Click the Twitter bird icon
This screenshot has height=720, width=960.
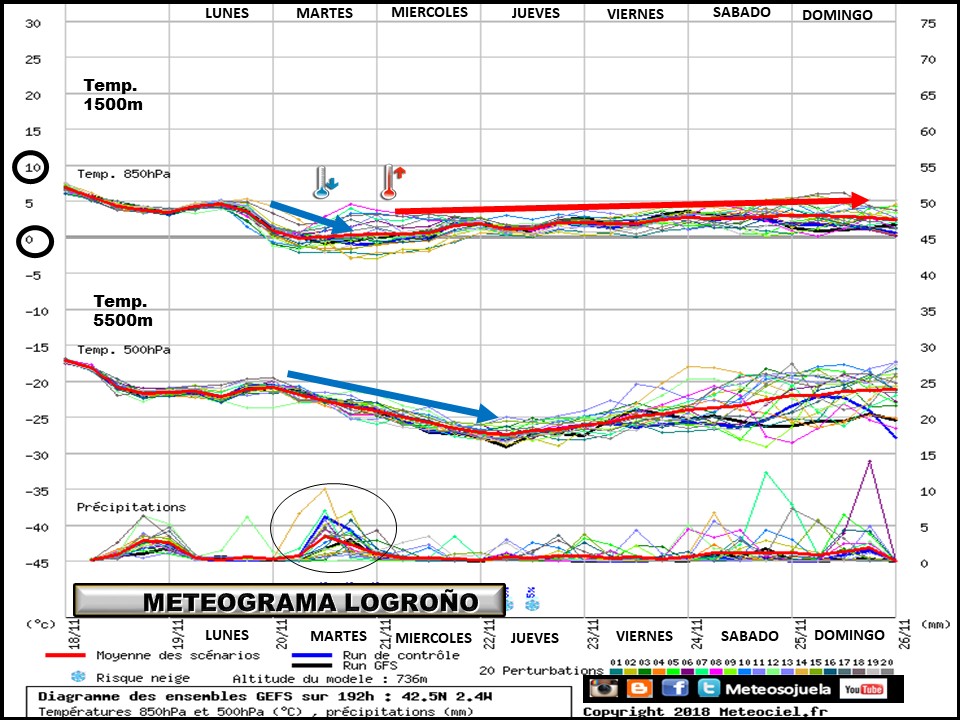(708, 689)
